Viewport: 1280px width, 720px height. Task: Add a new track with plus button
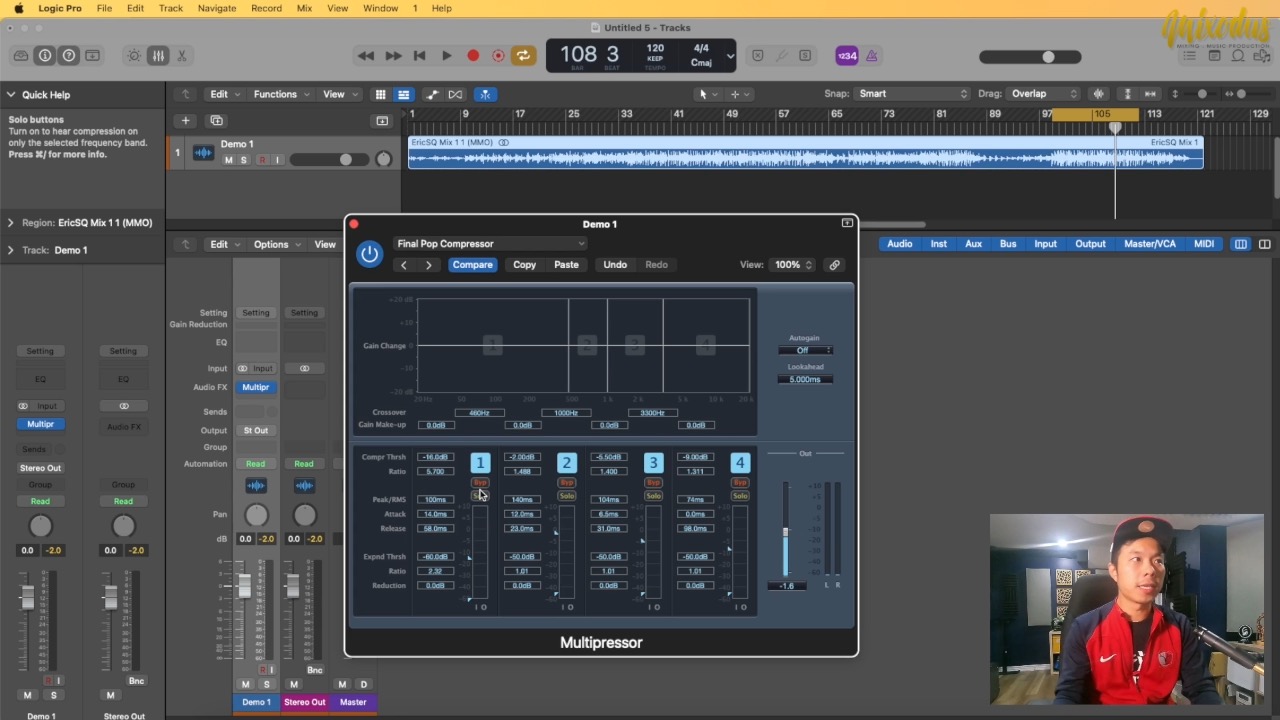pyautogui.click(x=185, y=121)
